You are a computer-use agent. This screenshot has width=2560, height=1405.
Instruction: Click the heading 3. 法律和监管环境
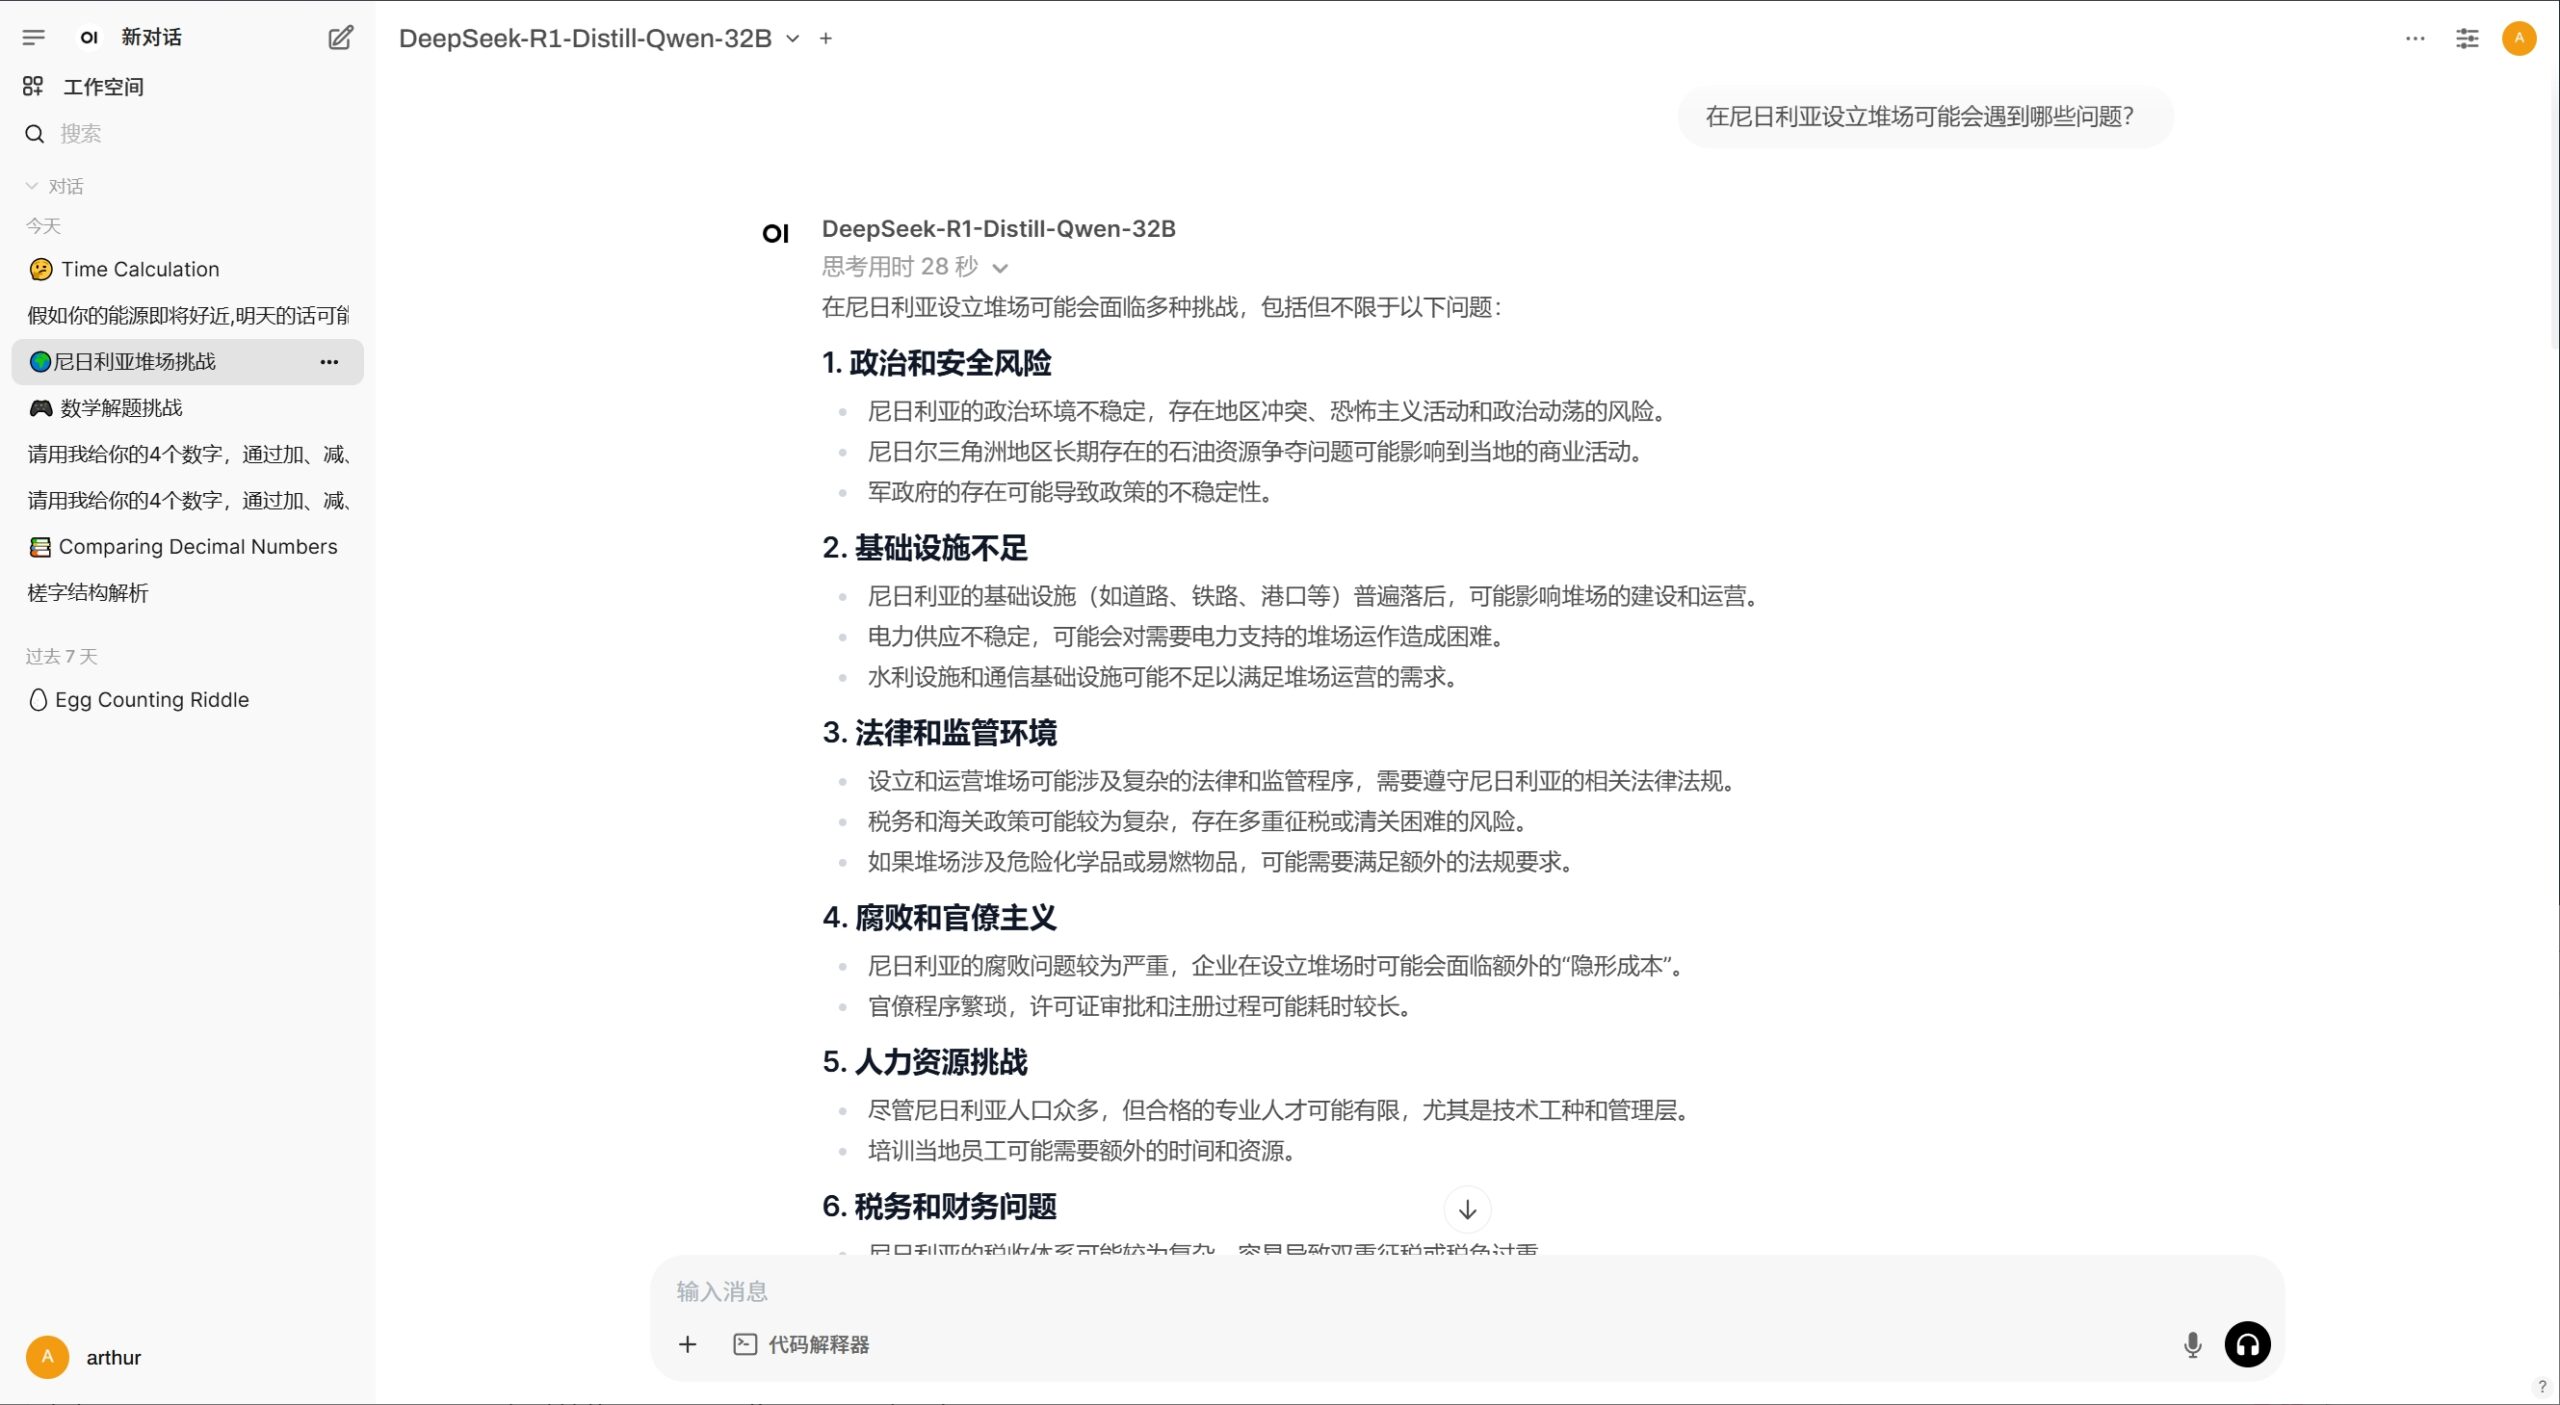point(939,733)
